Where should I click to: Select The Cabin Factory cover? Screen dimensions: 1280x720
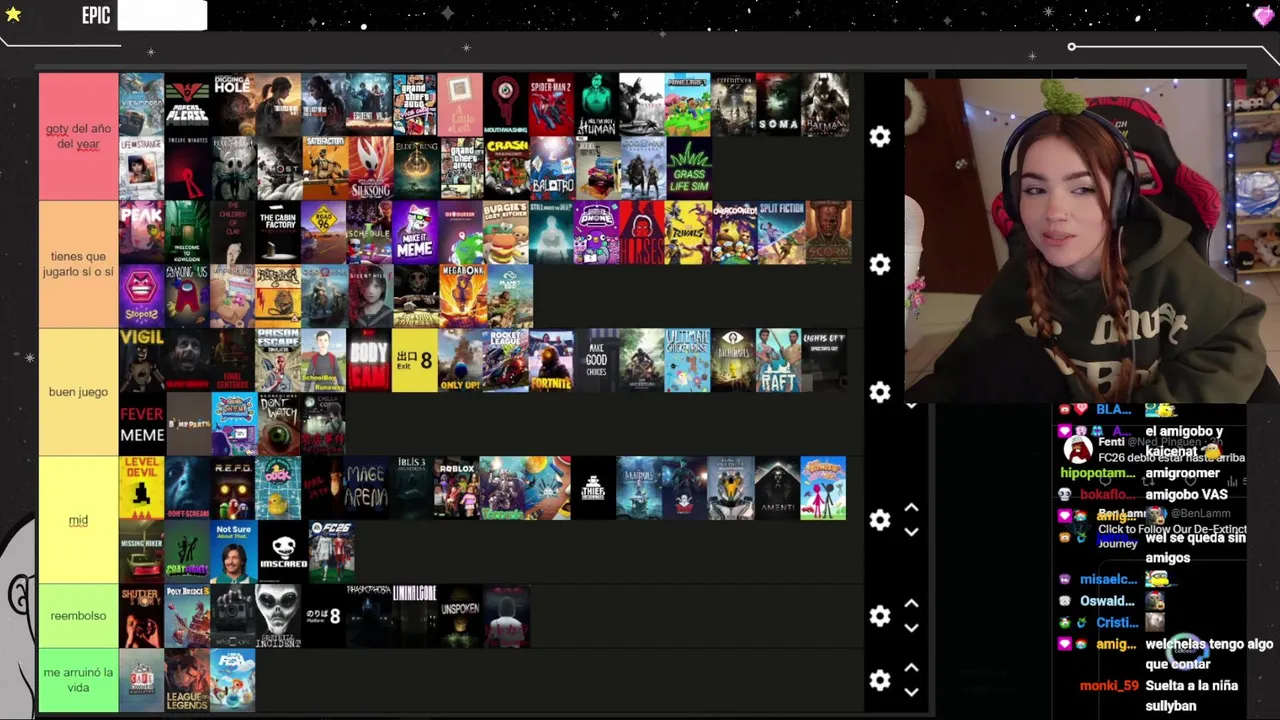coord(278,232)
